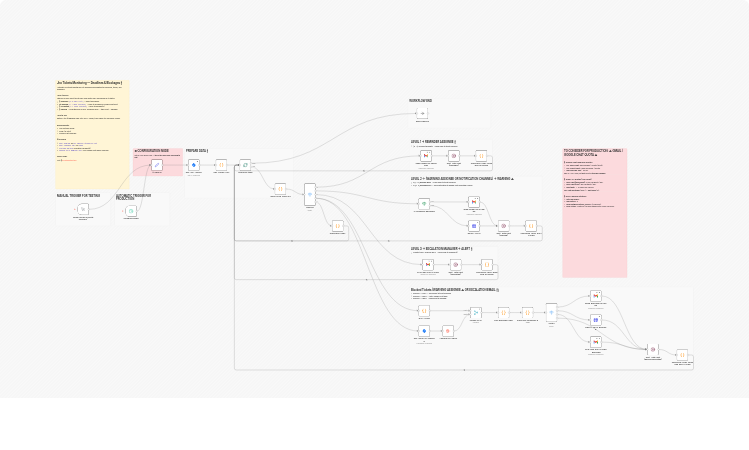The image size is (749, 450).
Task: Open the arrow node under Workflow End
Action: click(x=421, y=114)
